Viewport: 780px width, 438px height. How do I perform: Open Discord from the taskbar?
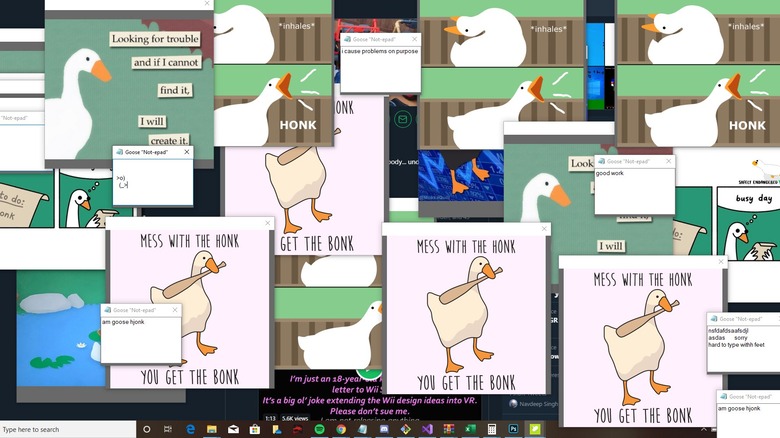pyautogui.click(x=384, y=429)
